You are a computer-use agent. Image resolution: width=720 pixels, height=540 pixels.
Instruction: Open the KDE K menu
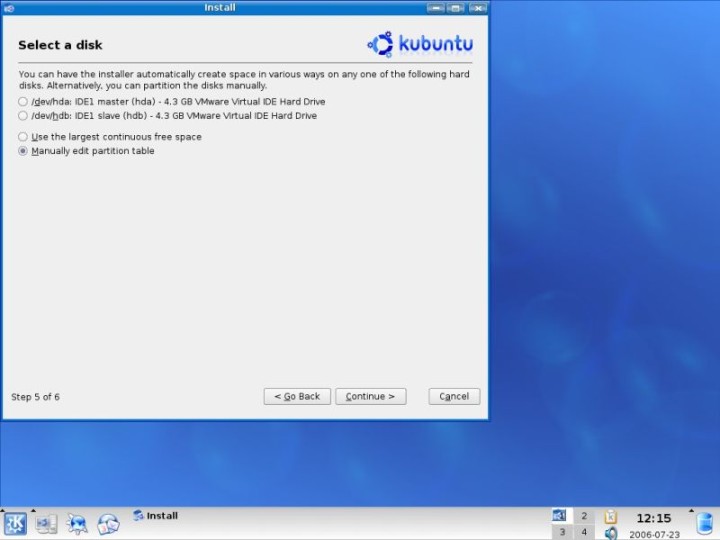15,524
